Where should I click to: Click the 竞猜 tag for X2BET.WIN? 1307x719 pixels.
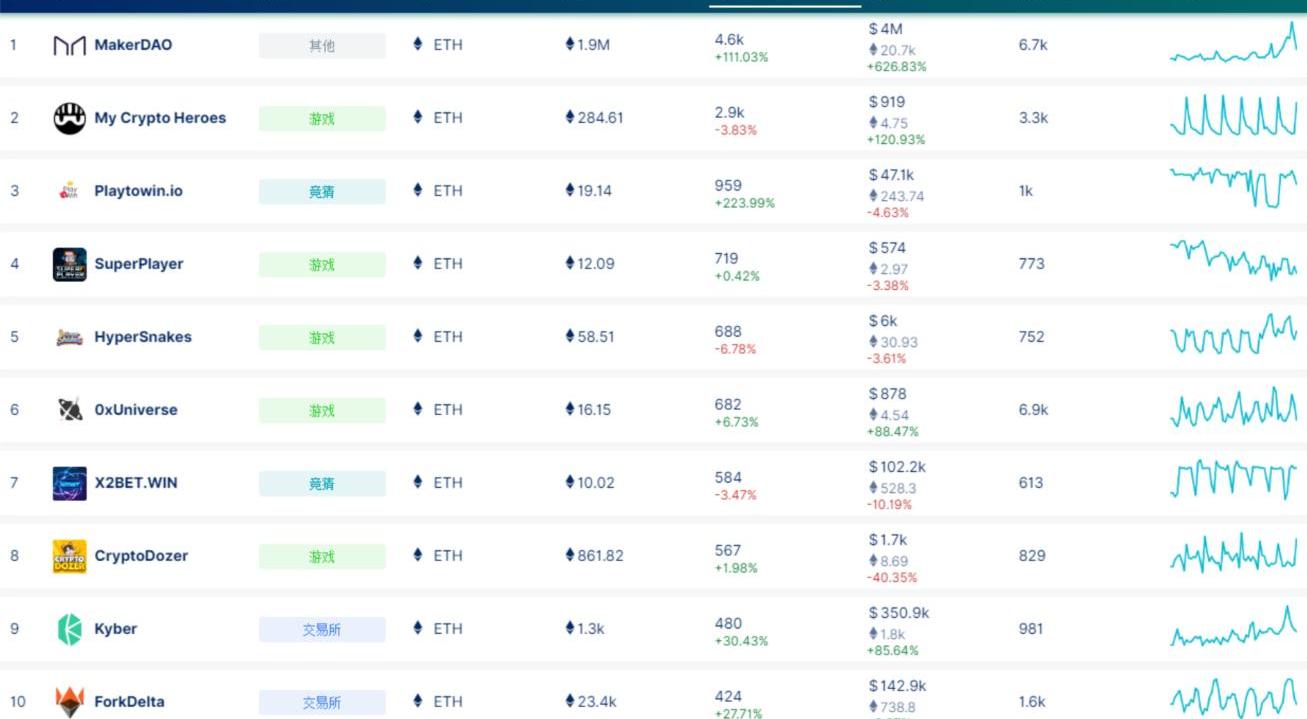point(322,484)
